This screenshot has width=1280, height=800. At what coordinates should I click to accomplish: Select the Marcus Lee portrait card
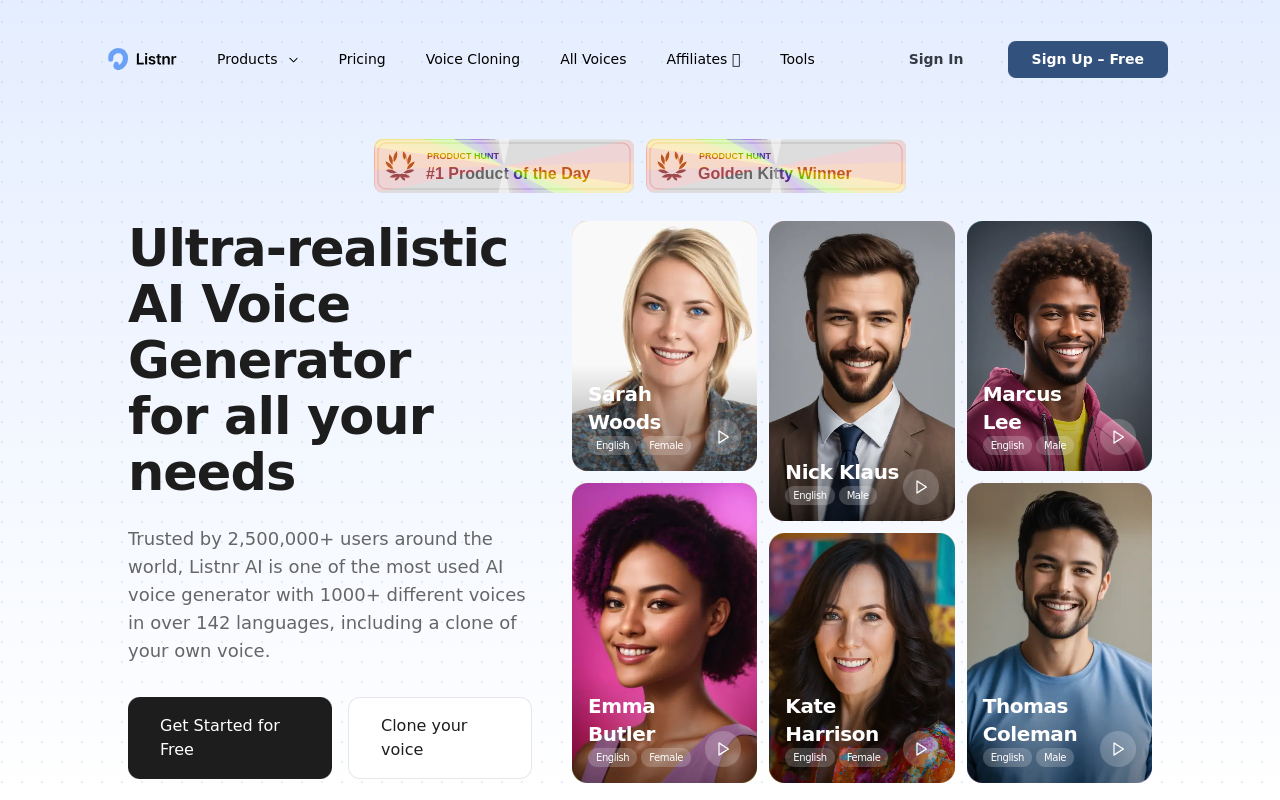1059,346
